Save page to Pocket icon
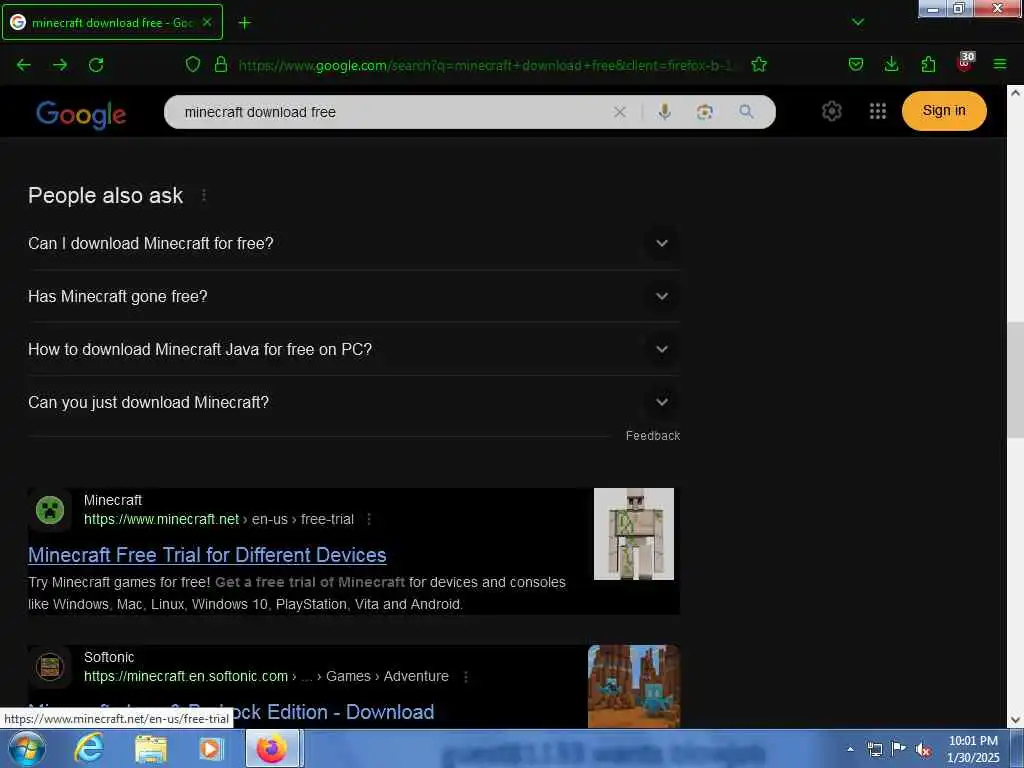 point(856,65)
